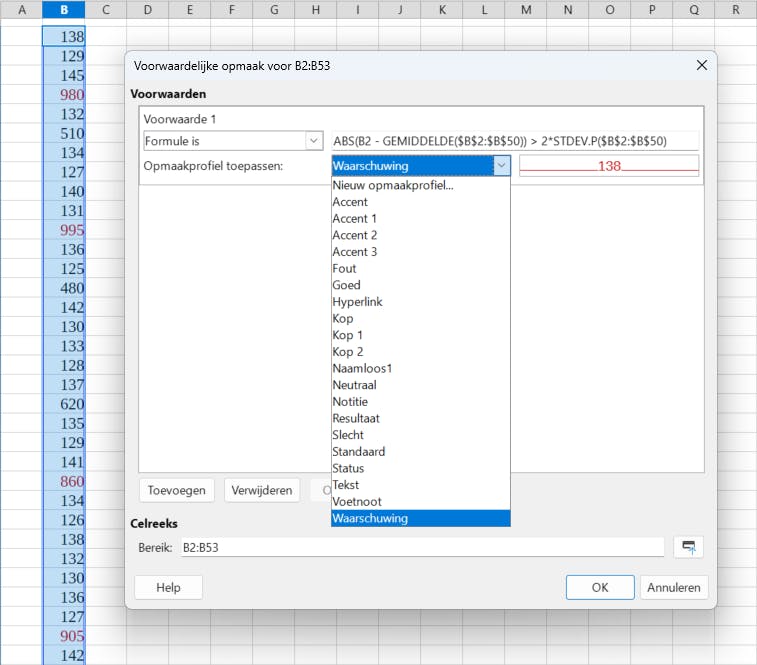Close the Voorwaardelijke opmaak dialog
Viewport: 757px width, 665px height.
point(701,65)
